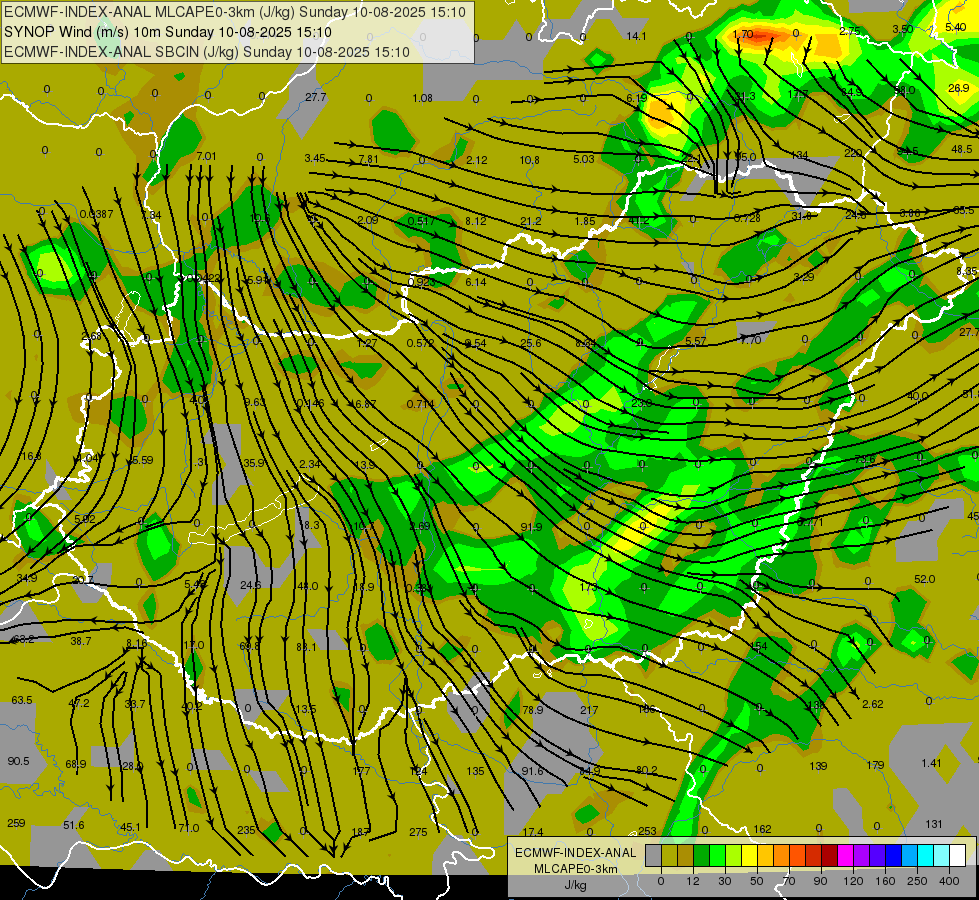Click the 1.41 map value
Screen dimensions: 979x900
tap(931, 763)
